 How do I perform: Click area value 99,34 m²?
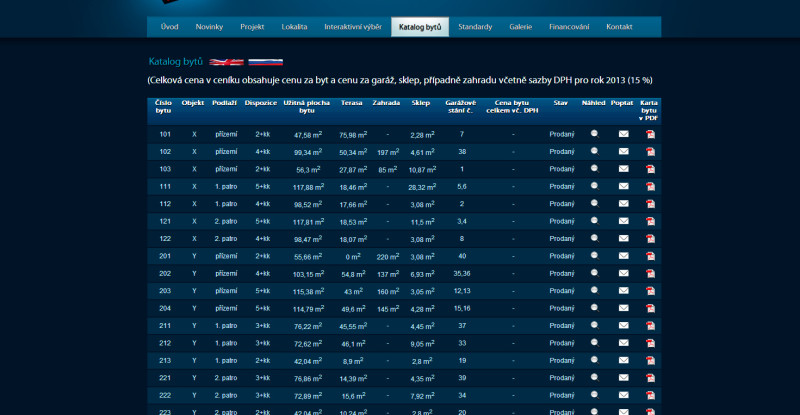(308, 152)
